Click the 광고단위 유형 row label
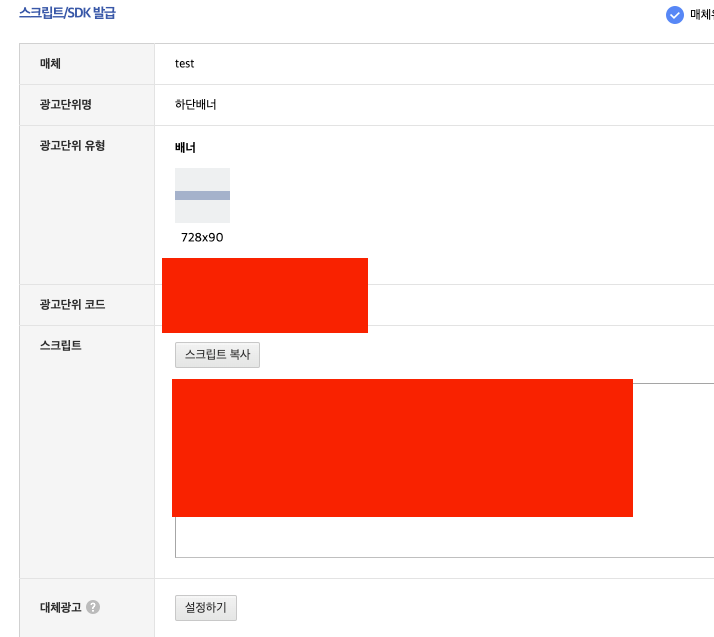 72,146
